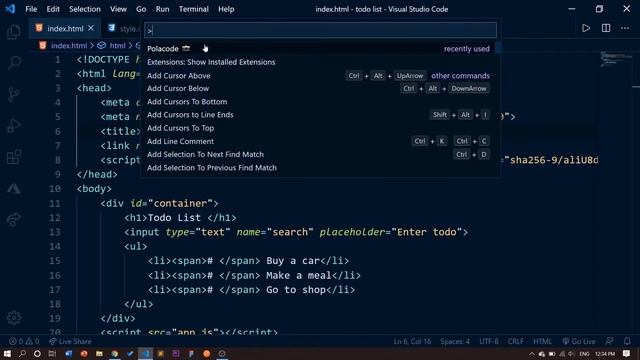Open the Search view in activity bar
The image size is (640, 360).
(14, 62)
